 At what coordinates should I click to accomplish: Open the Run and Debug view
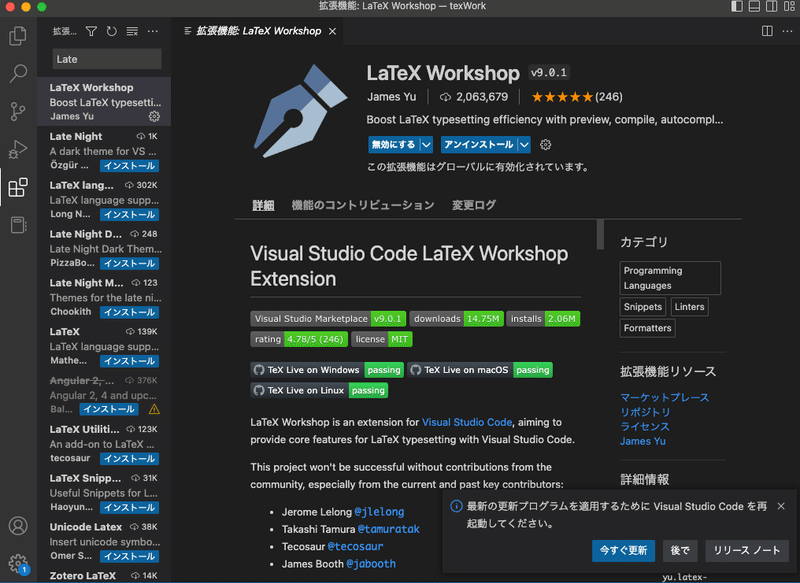tap(18, 150)
